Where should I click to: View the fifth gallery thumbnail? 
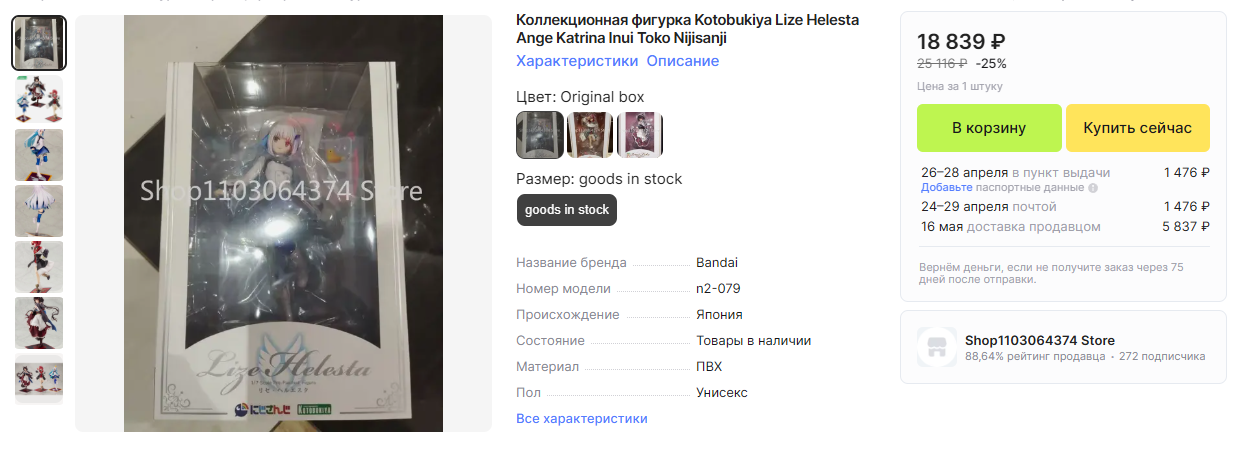click(39, 267)
